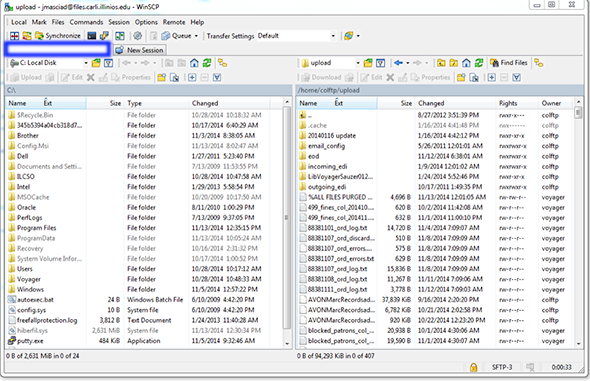The image size is (590, 381).
Task: Select autoexec.bat file
Action: pyautogui.click(x=35, y=300)
